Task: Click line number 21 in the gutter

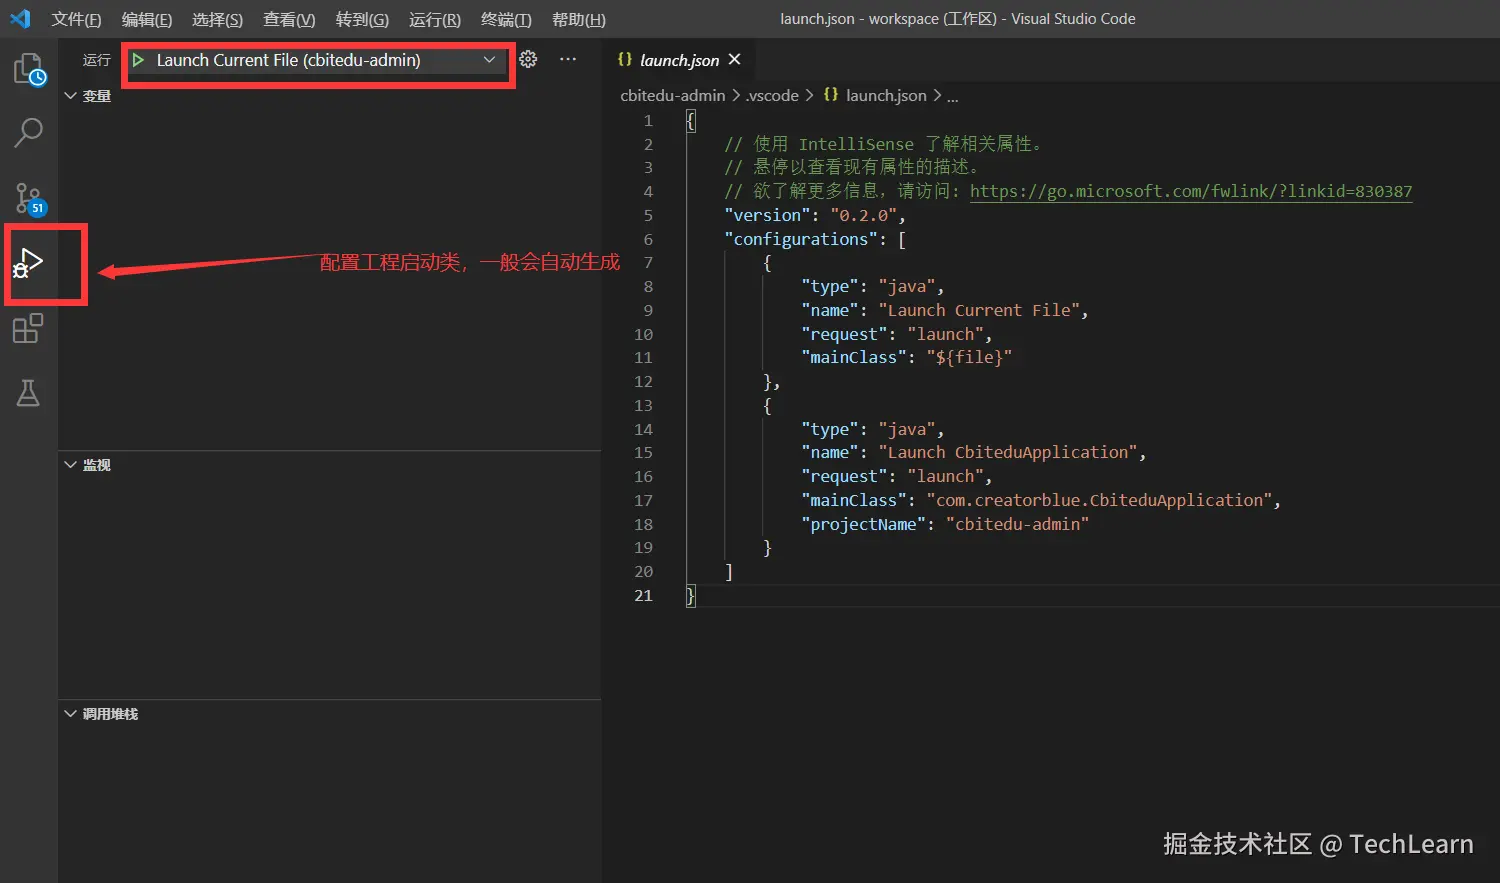Action: (x=643, y=595)
